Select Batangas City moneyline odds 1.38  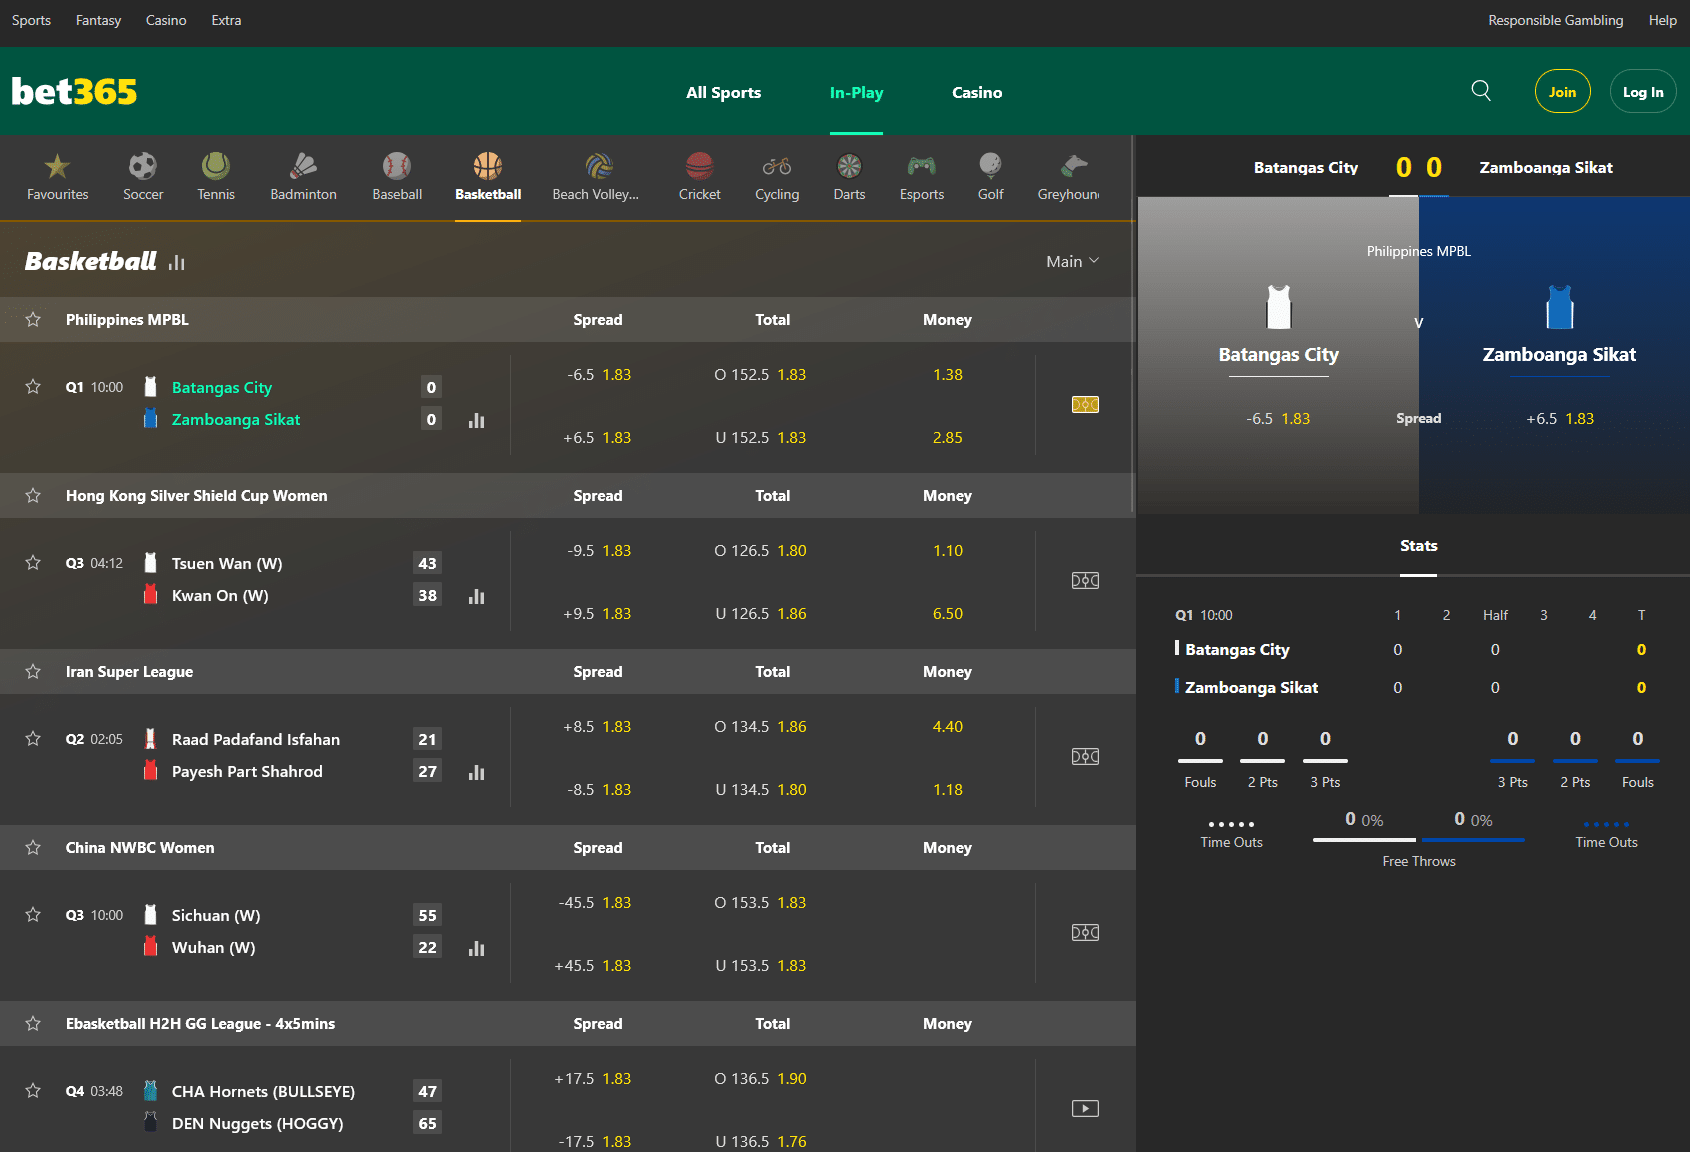[x=947, y=375]
